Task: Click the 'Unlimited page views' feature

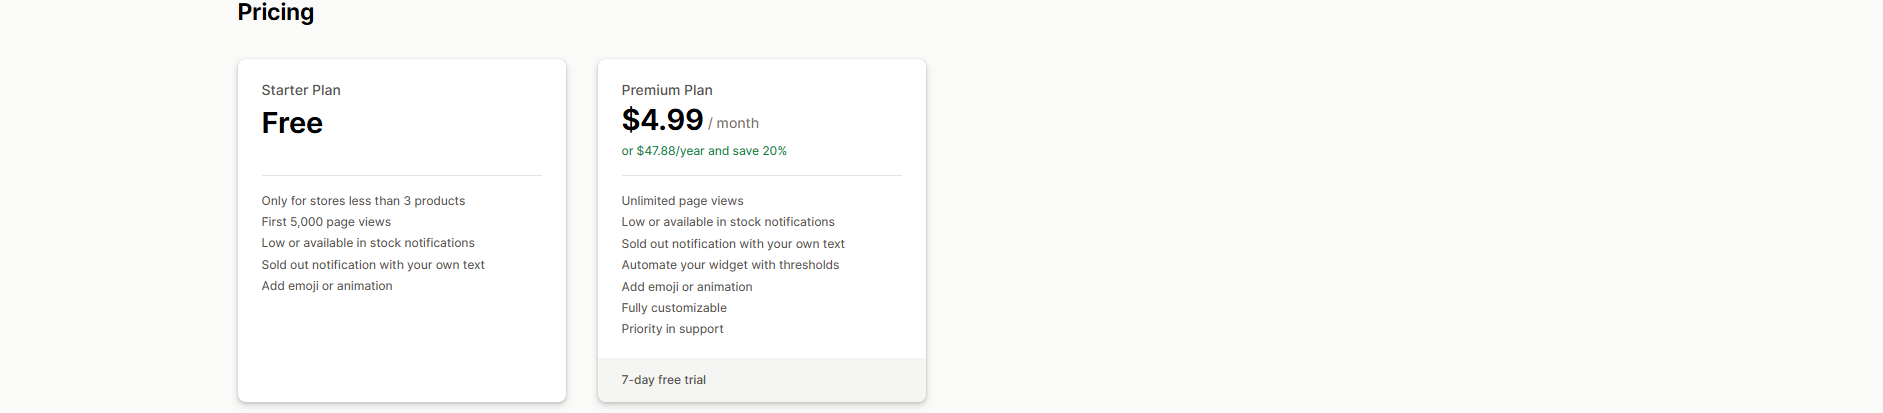Action: pos(682,201)
